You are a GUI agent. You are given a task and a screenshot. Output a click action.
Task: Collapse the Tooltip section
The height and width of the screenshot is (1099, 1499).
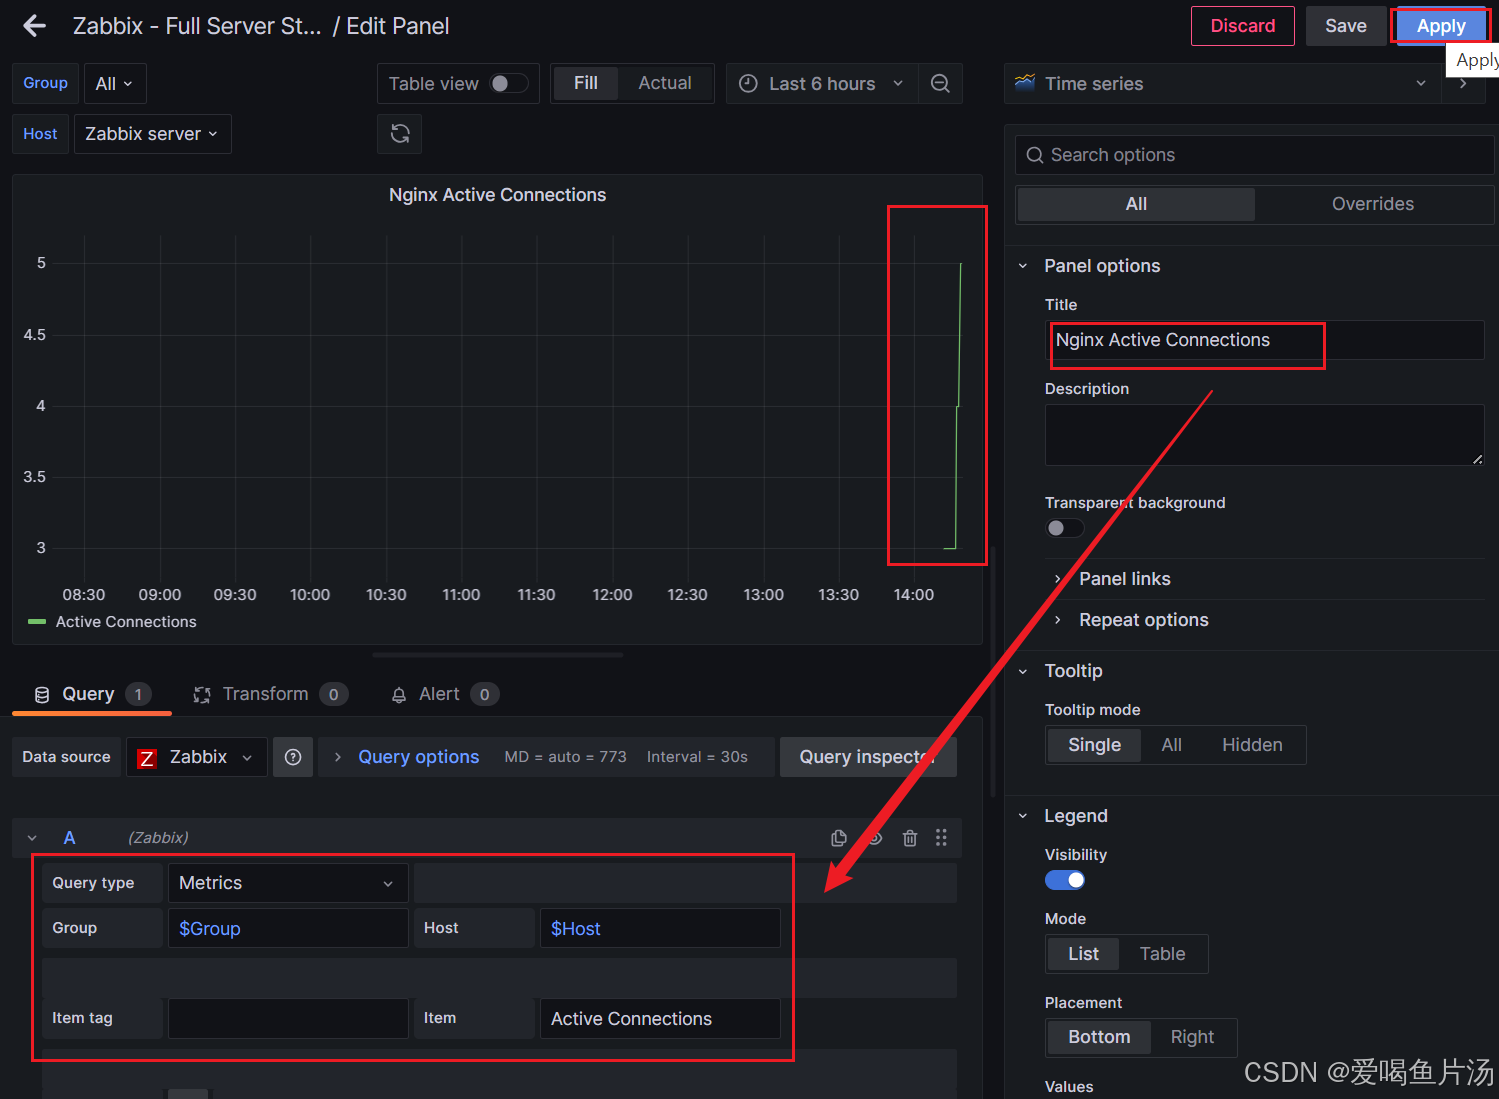1073,671
